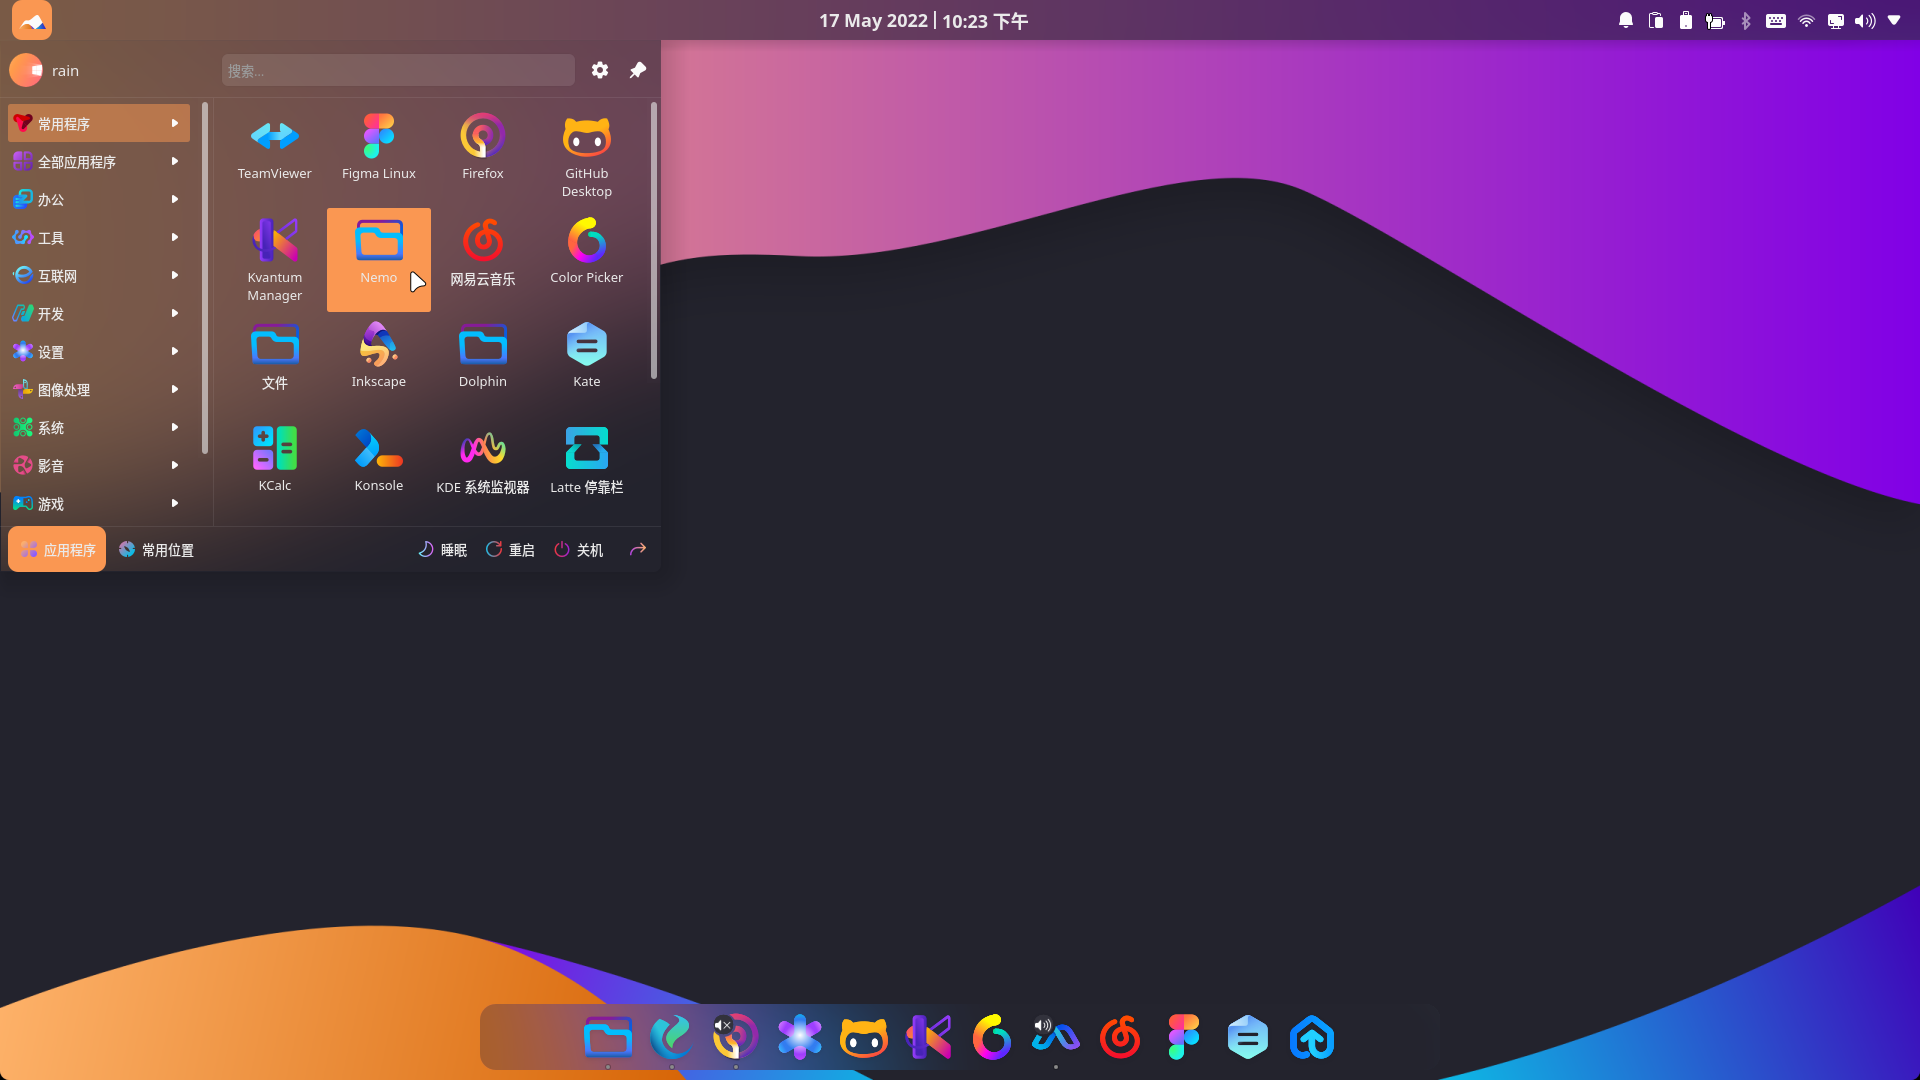Switch to the 应用程序 tab
The height and width of the screenshot is (1080, 1920).
(x=57, y=549)
